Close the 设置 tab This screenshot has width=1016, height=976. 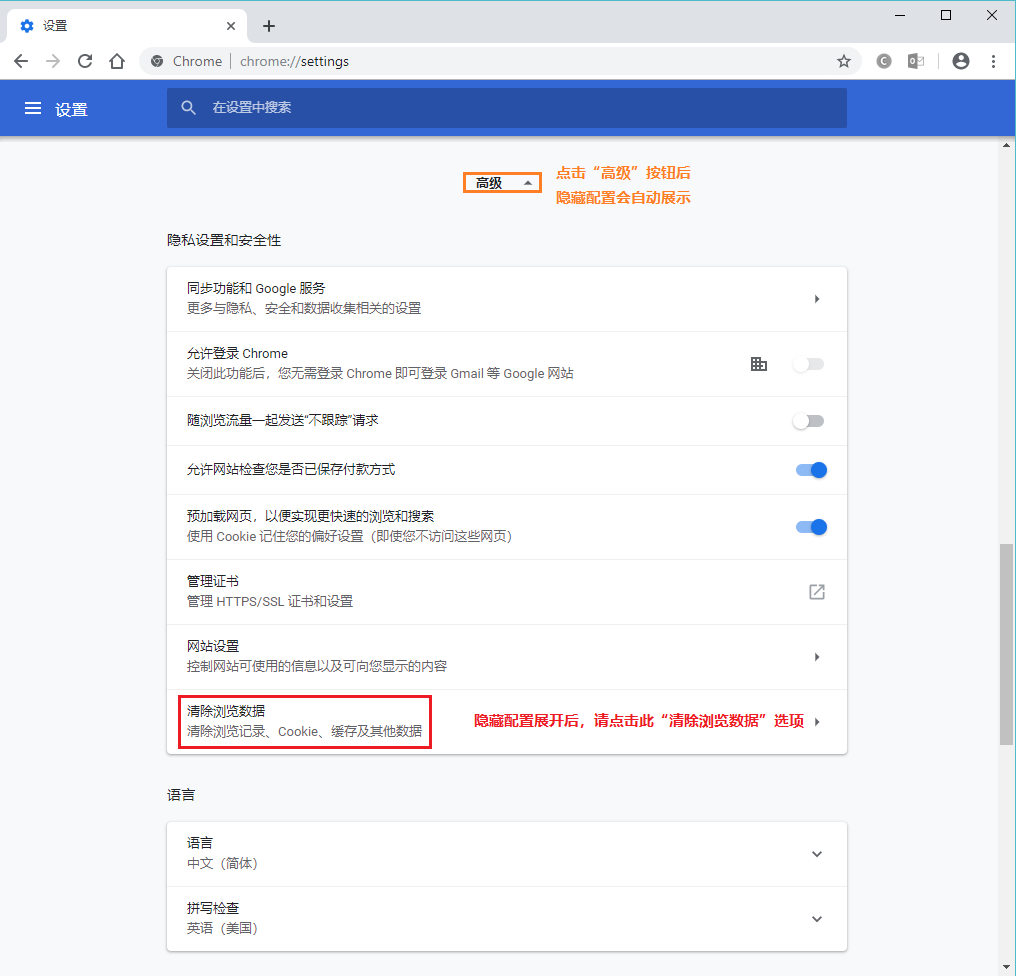pos(231,26)
